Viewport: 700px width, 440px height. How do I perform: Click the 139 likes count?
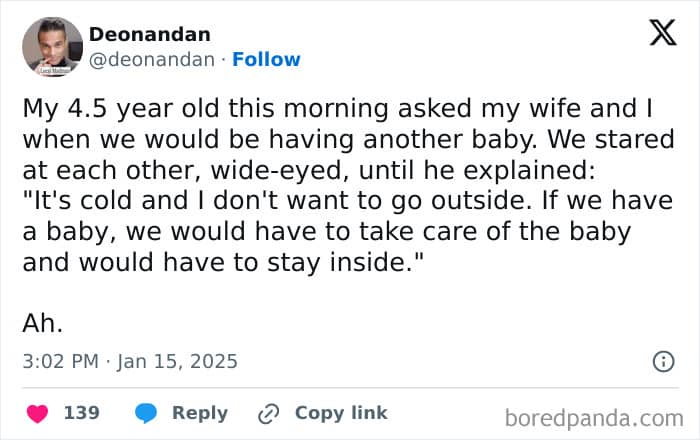coord(81,413)
